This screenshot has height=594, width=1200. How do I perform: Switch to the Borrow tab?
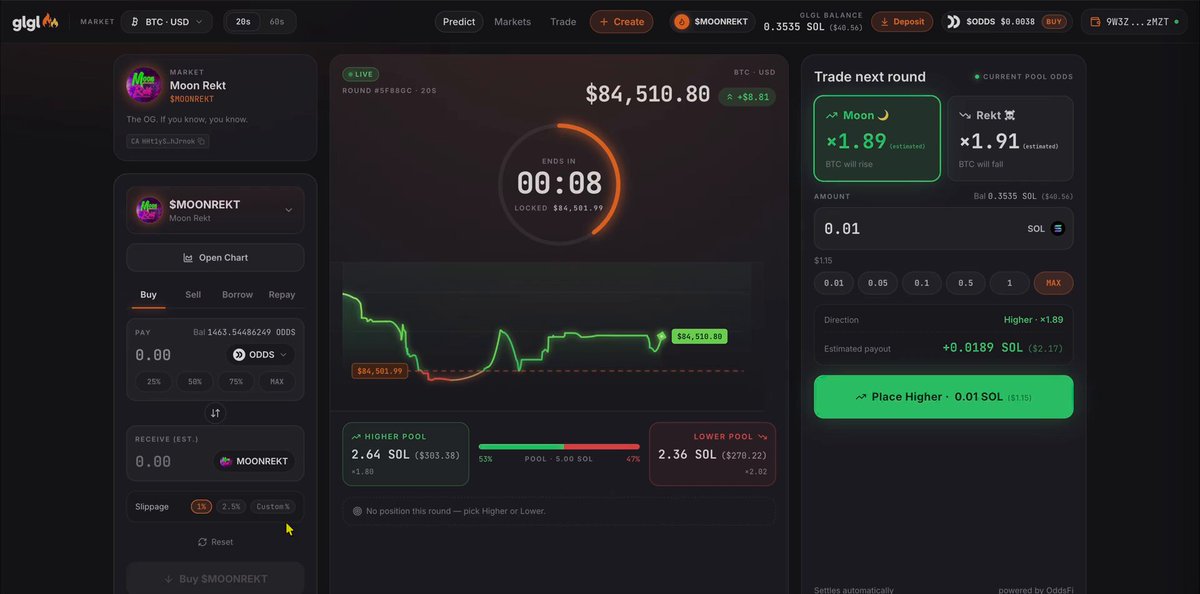(238, 295)
